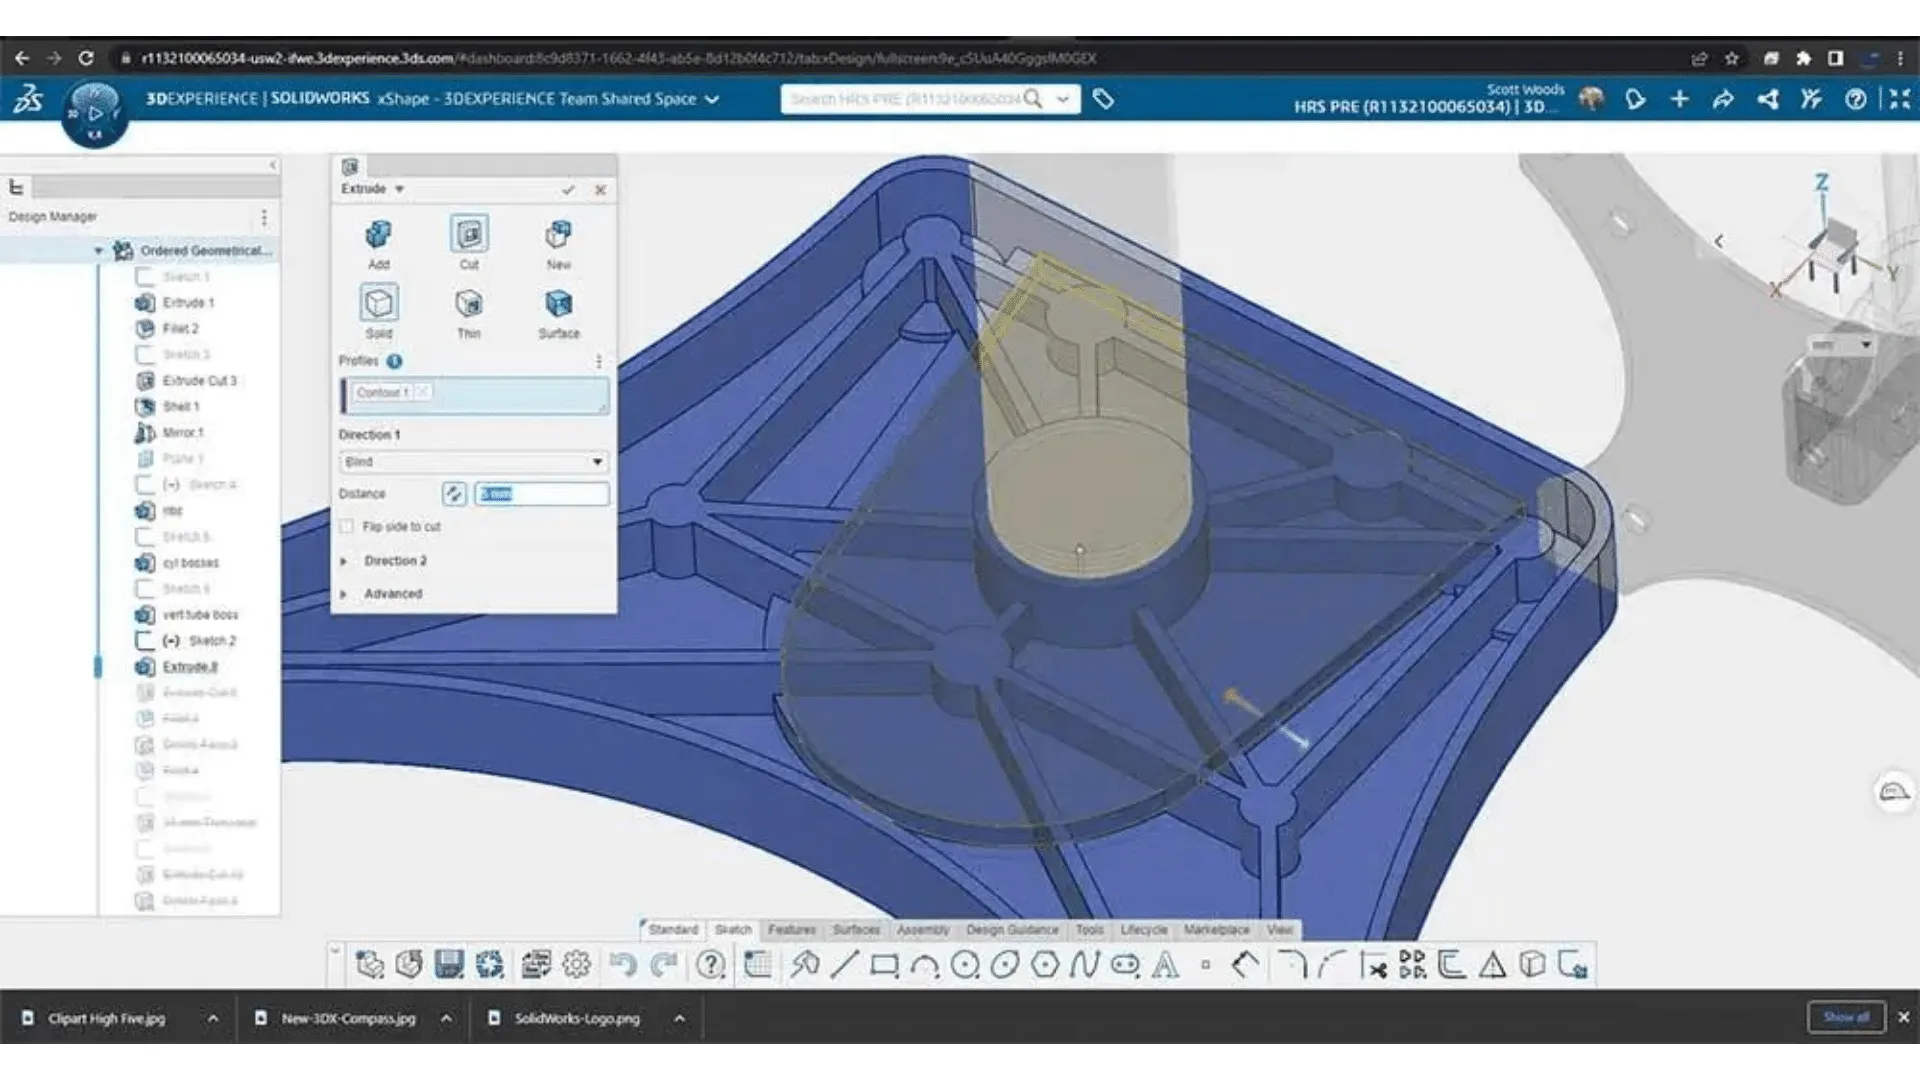1920x1080 pixels.
Task: Select the Line sketch tool
Action: [844, 965]
